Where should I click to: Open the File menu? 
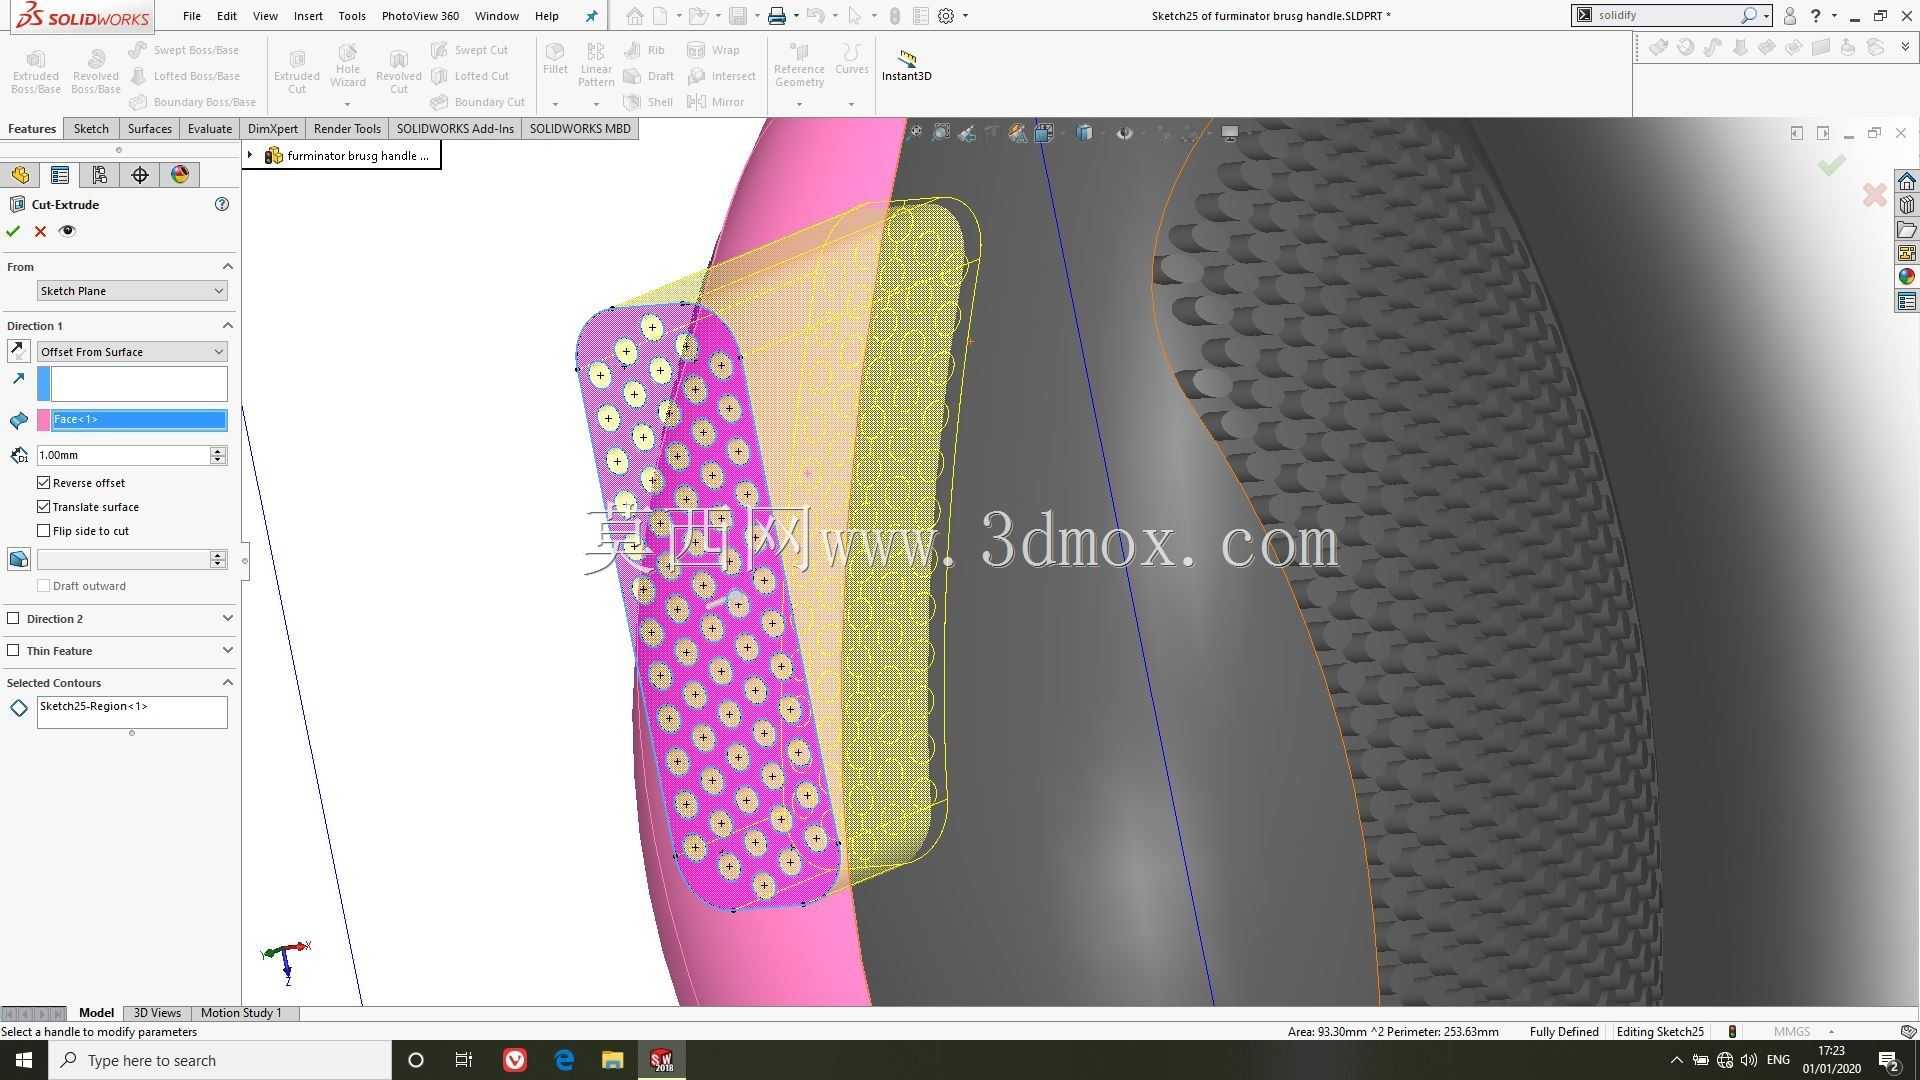click(x=191, y=16)
